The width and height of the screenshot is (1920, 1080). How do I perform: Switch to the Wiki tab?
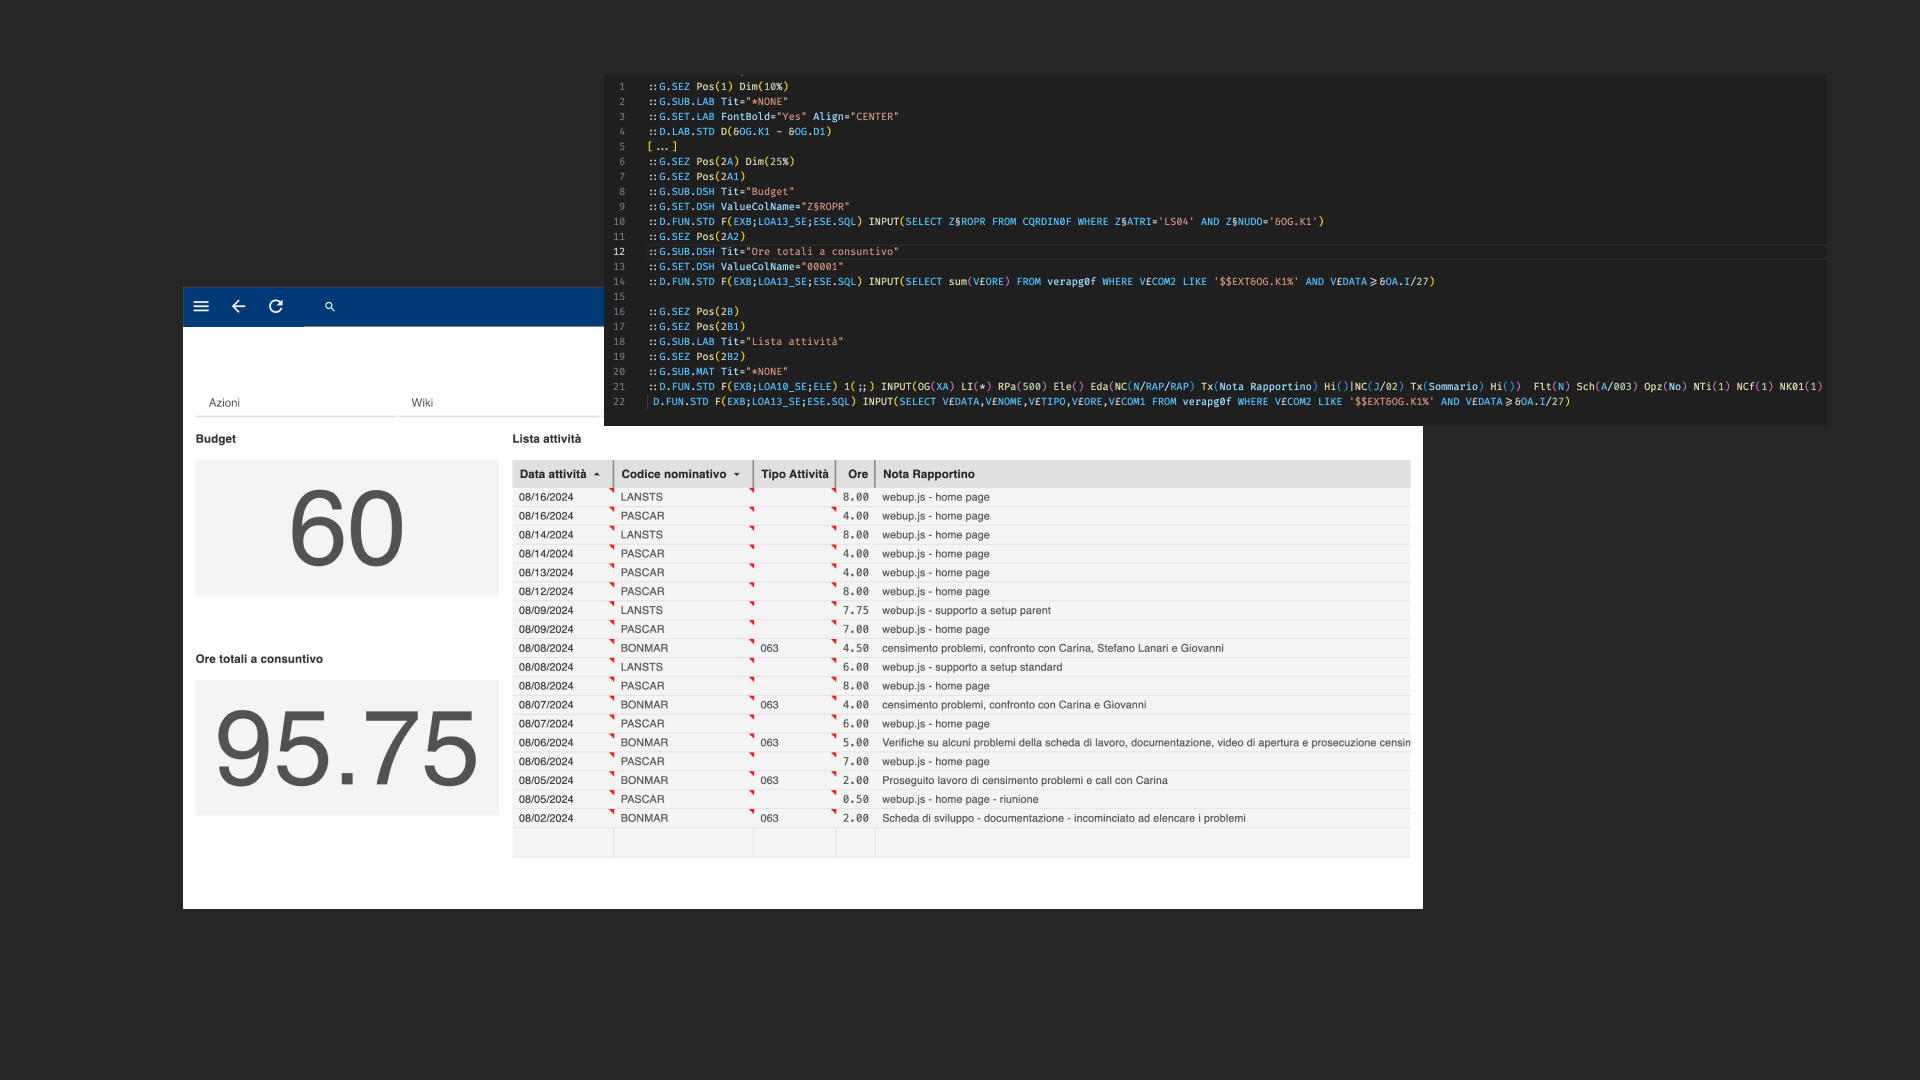point(422,403)
